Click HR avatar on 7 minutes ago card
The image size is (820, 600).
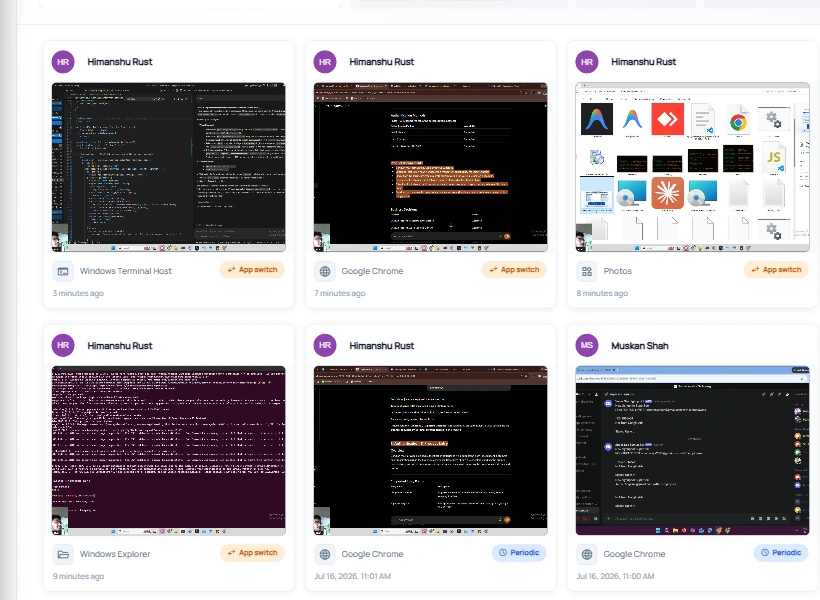[x=325, y=62]
